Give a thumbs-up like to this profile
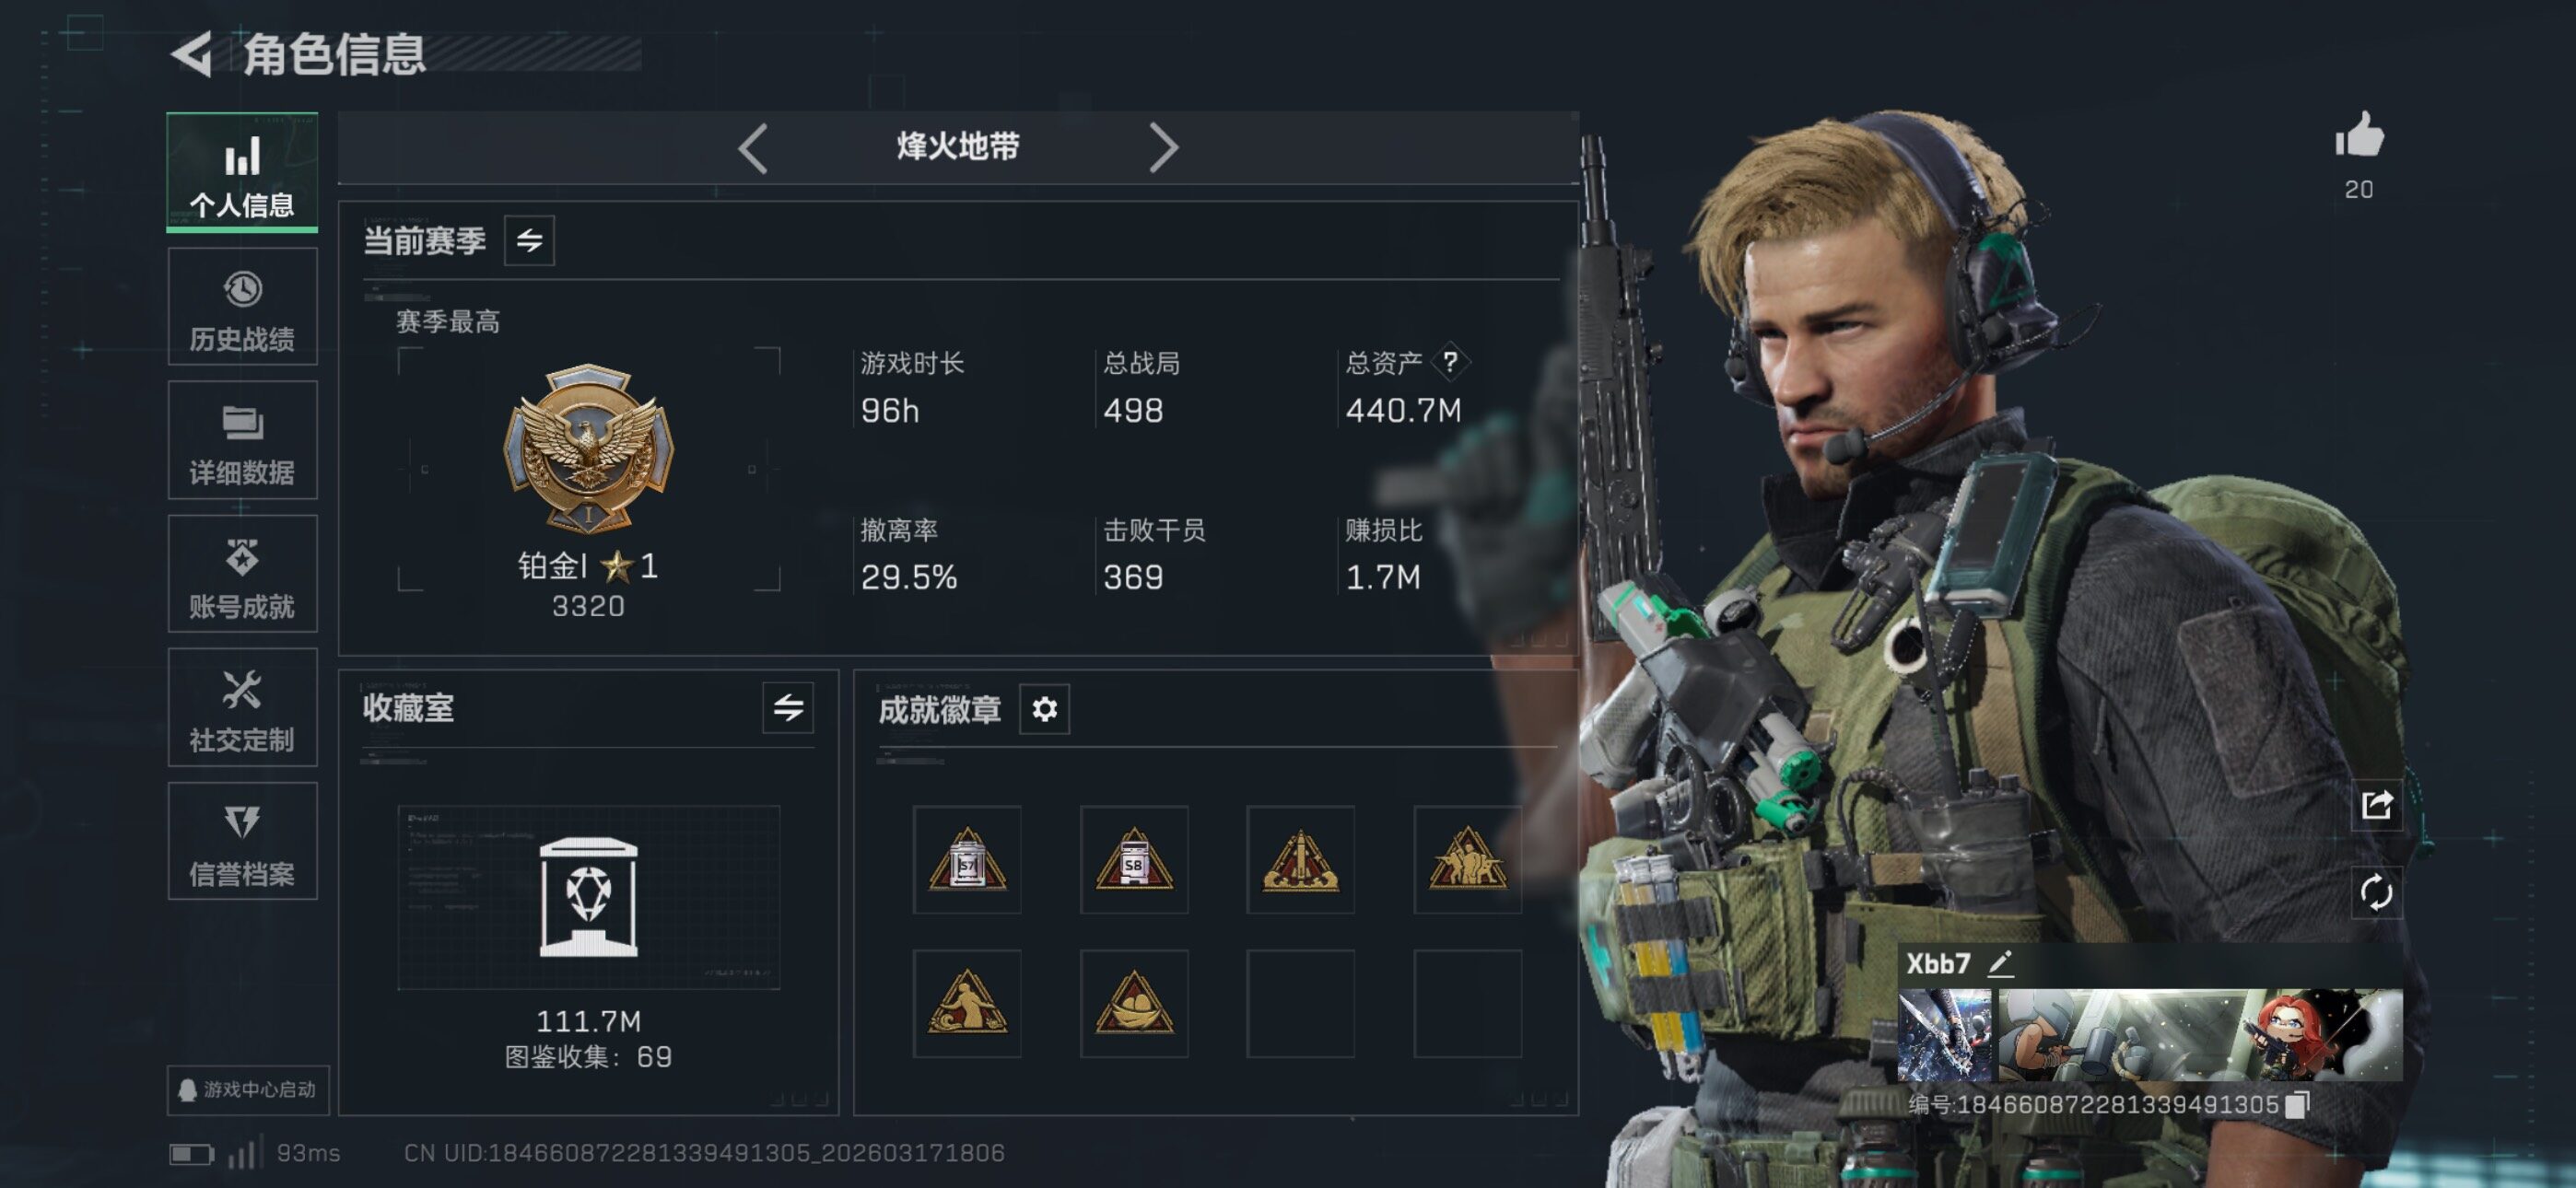This screenshot has width=2576, height=1188. click(x=2358, y=135)
